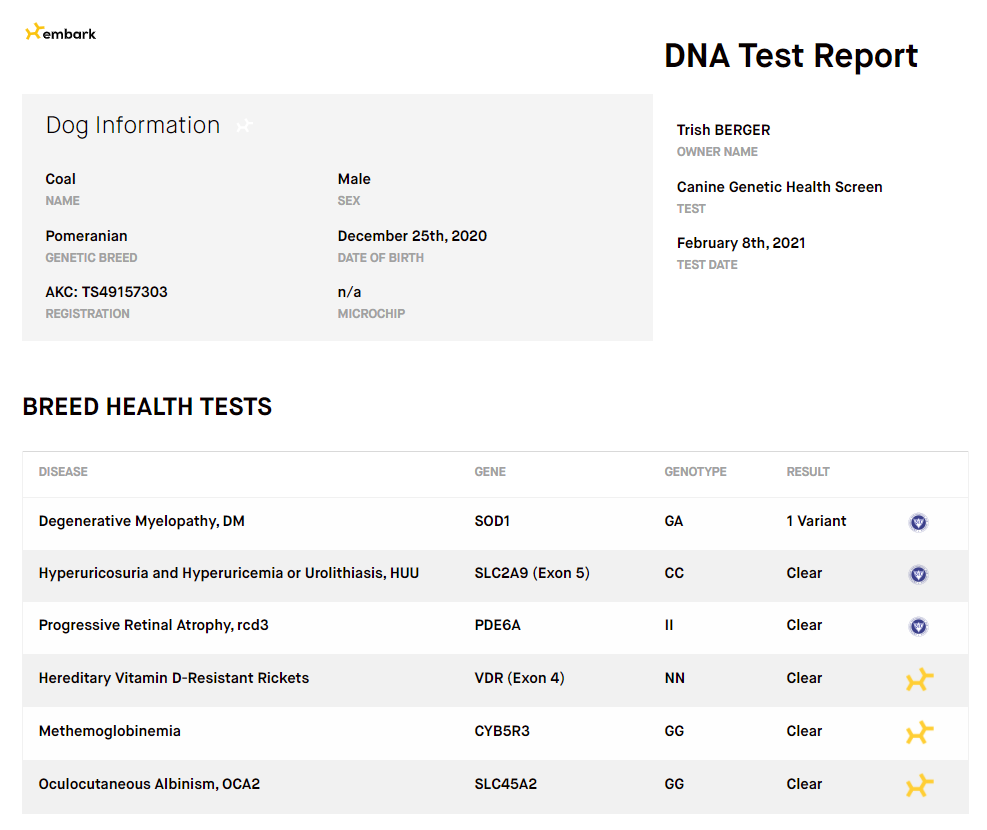The image size is (987, 830).
Task: Click the owner name Trish BERGER
Action: coord(723,130)
